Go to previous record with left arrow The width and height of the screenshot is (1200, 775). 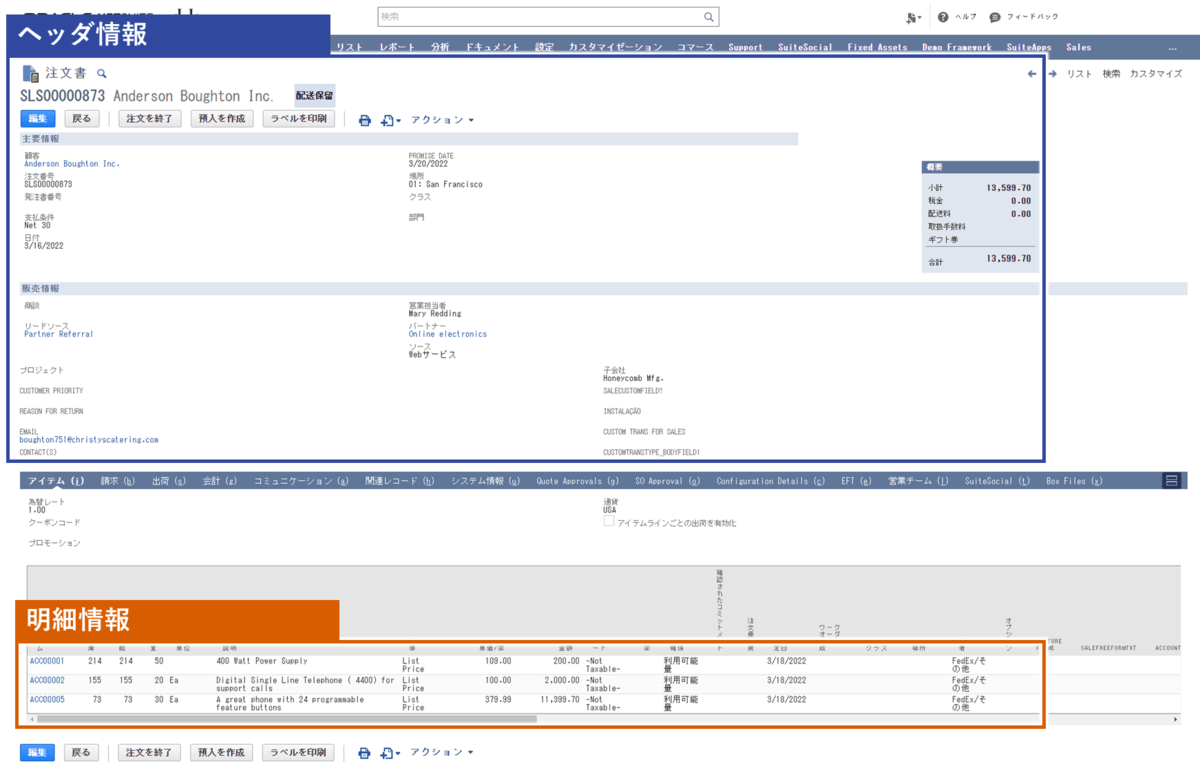[x=1032, y=74]
